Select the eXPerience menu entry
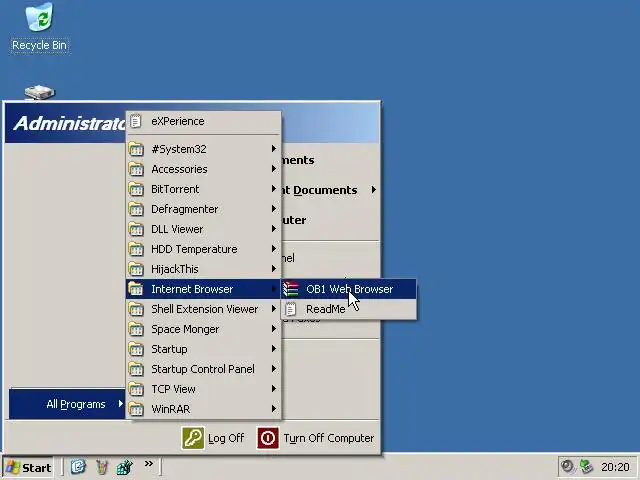Image resolution: width=640 pixels, height=480 pixels. coord(203,121)
